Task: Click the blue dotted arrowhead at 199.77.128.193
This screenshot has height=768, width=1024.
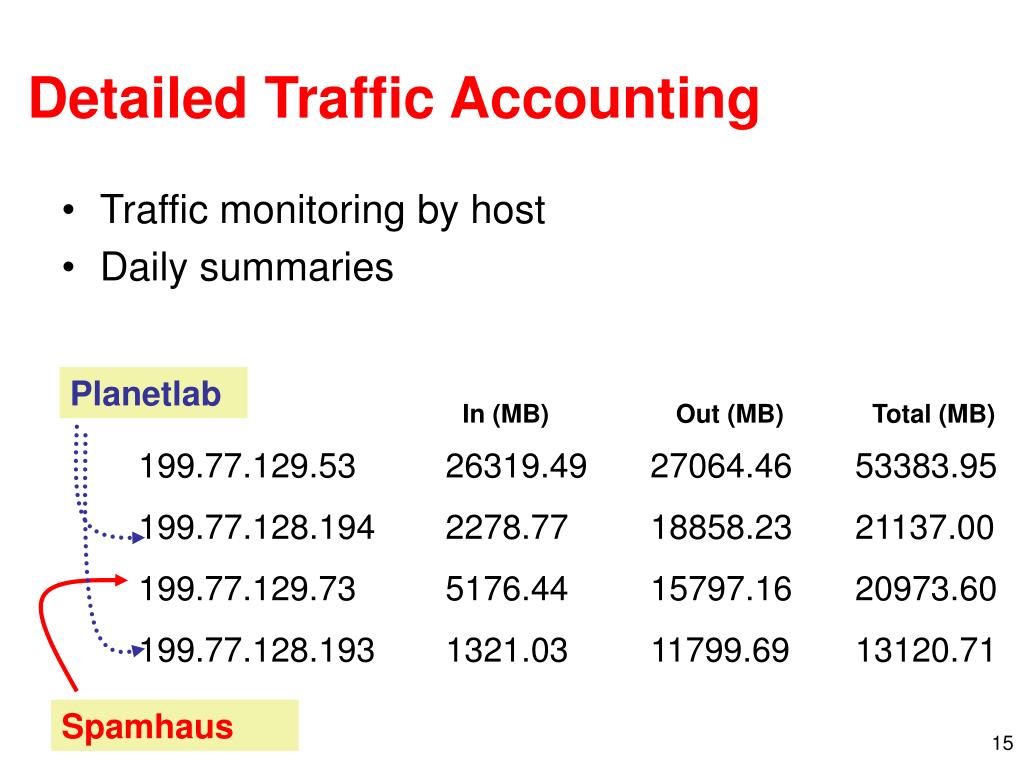Action: coord(138,650)
